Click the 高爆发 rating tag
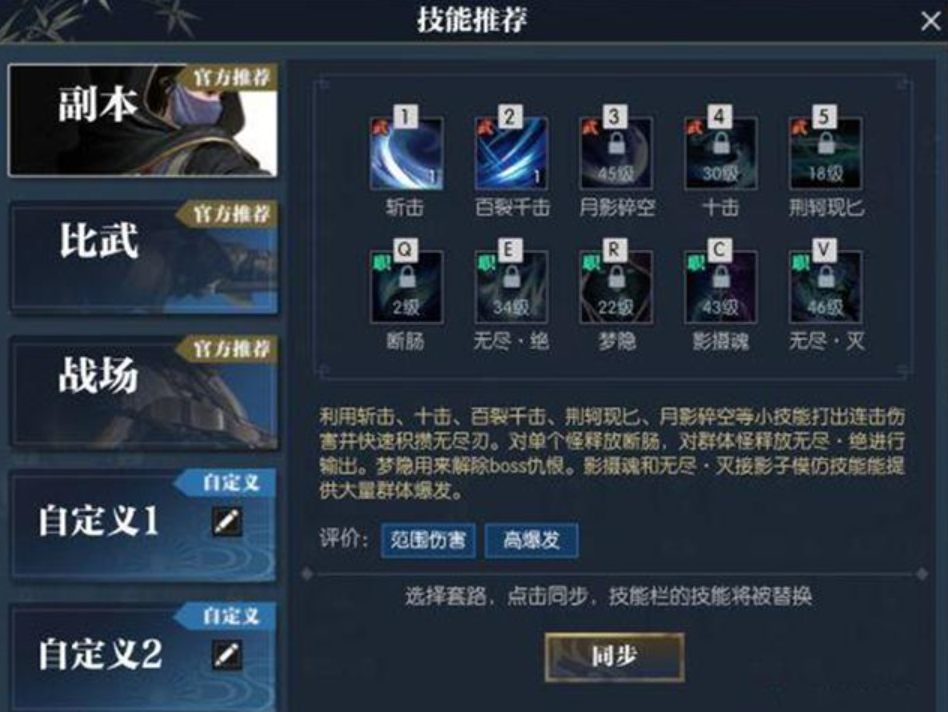Viewport: 948px width, 712px height. click(531, 540)
